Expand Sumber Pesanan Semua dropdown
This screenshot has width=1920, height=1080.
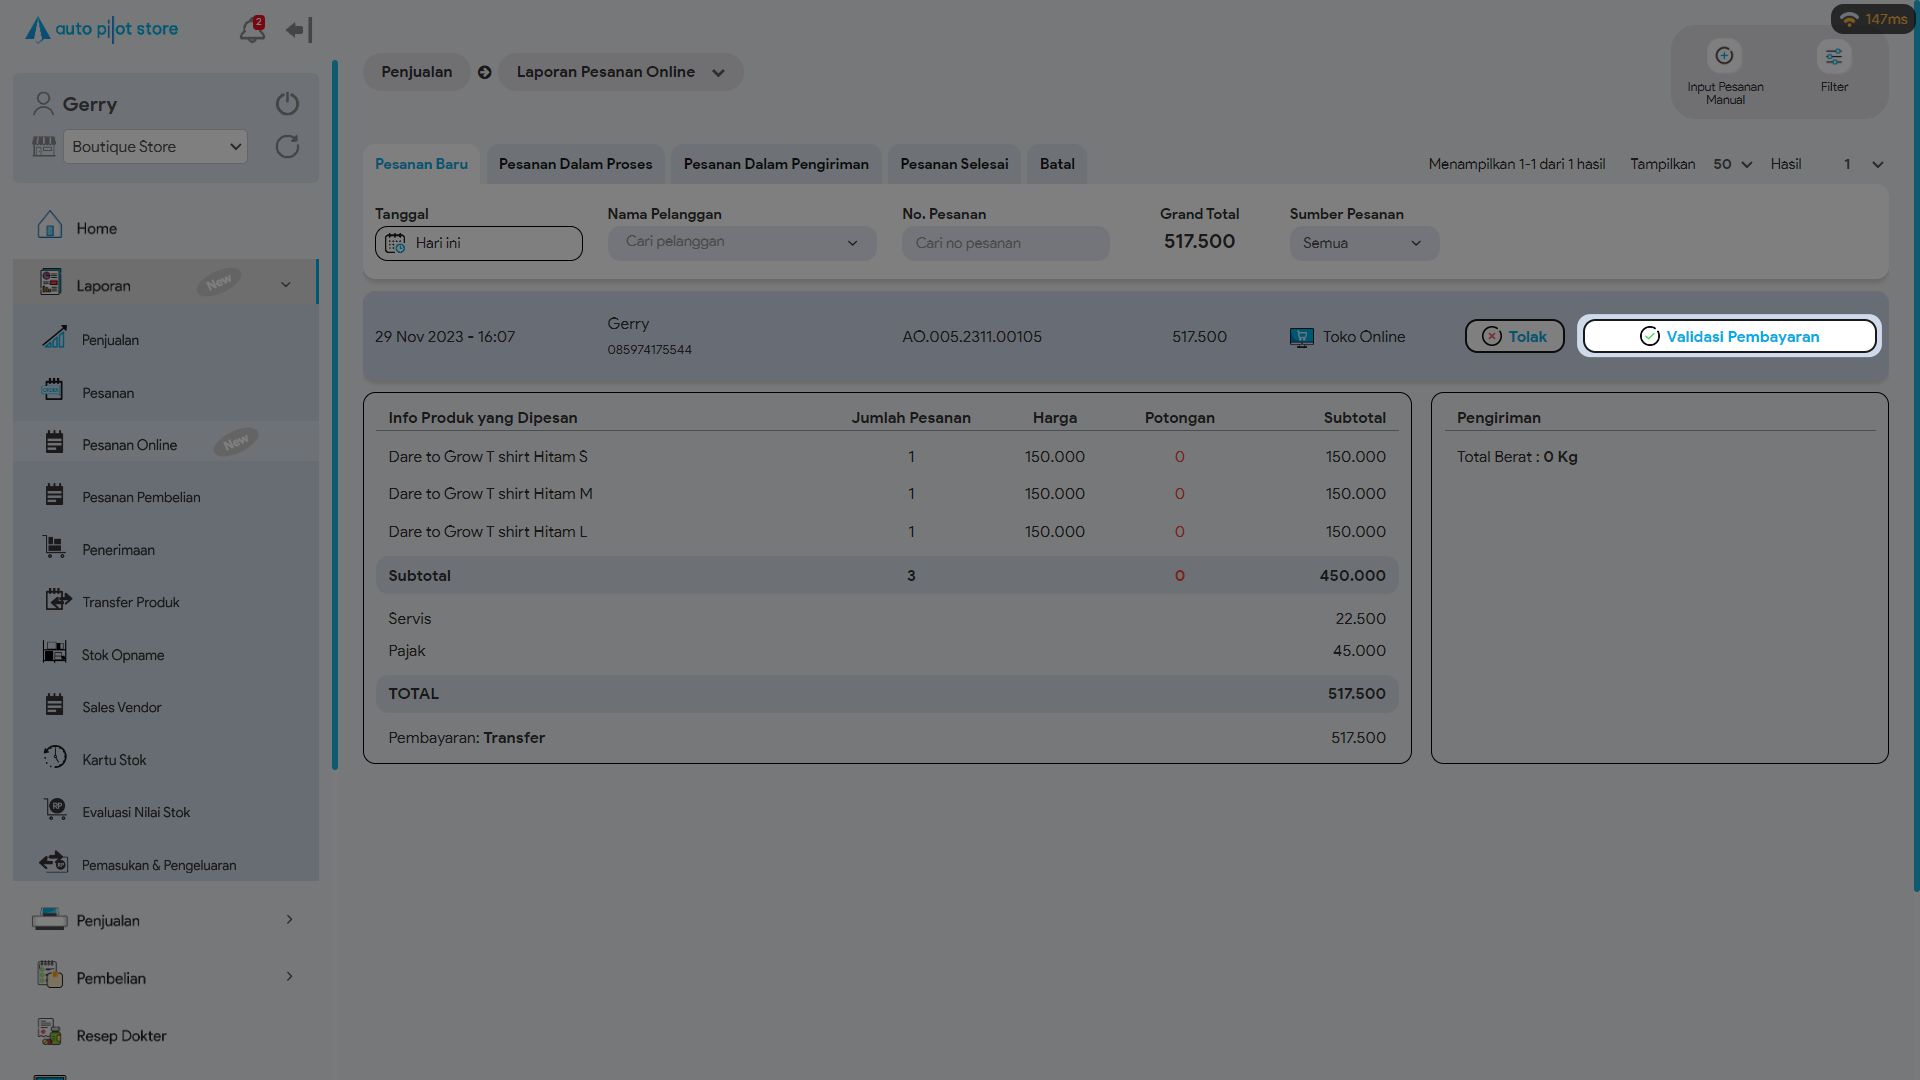1363,243
